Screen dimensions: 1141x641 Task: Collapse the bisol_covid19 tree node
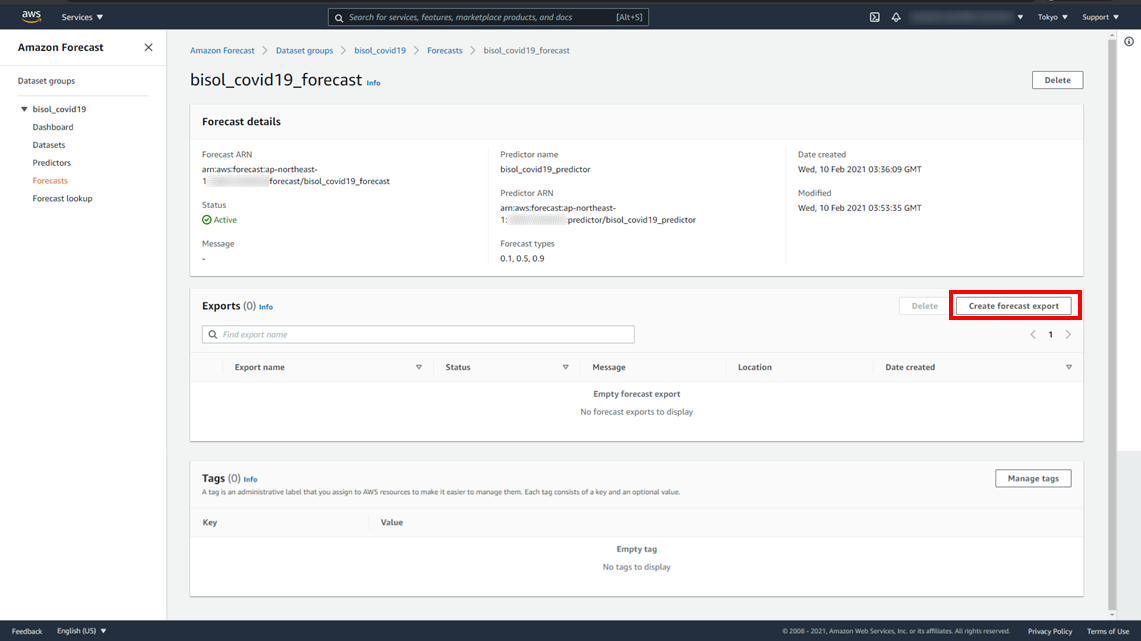pyautogui.click(x=24, y=109)
